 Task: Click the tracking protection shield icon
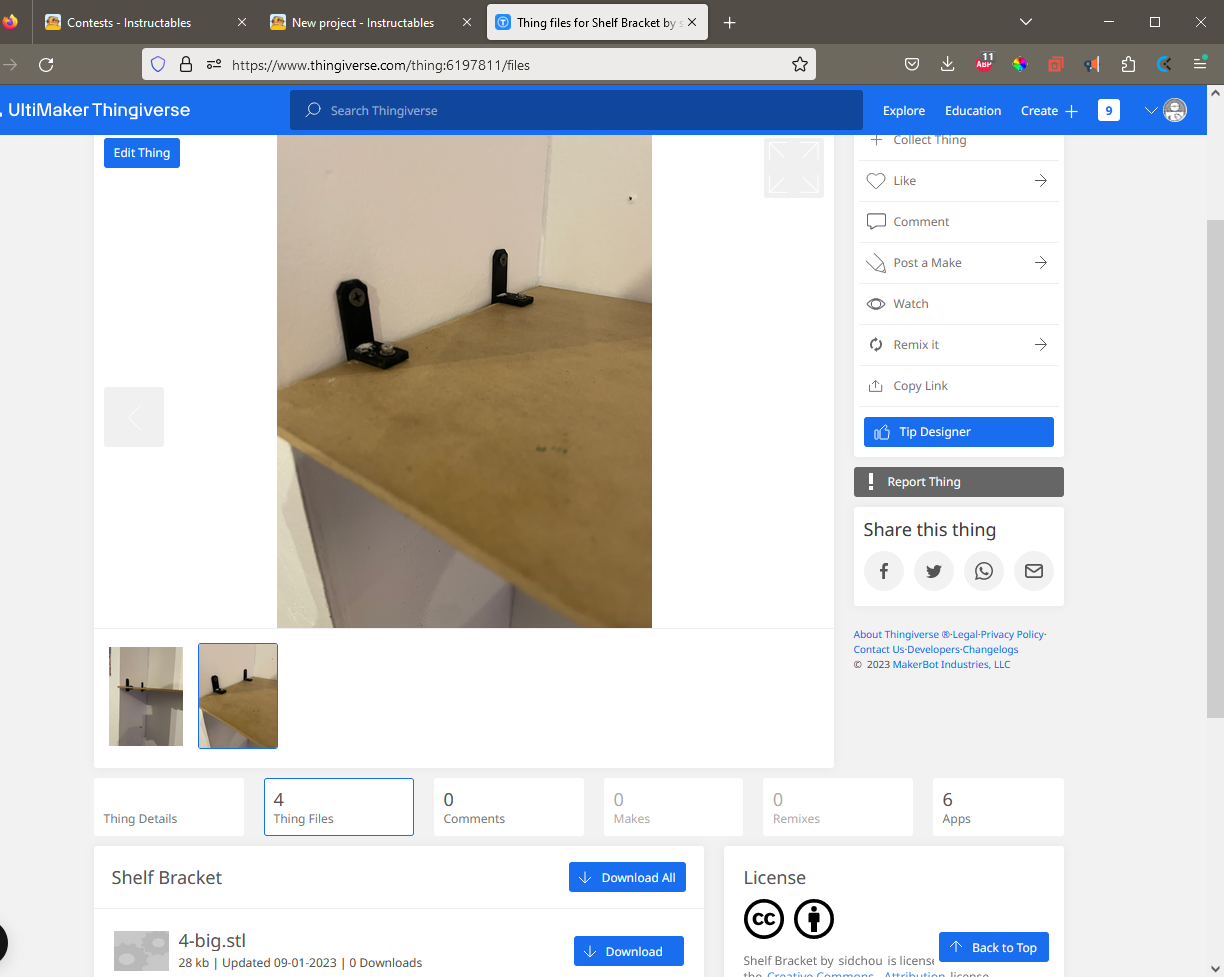[157, 64]
